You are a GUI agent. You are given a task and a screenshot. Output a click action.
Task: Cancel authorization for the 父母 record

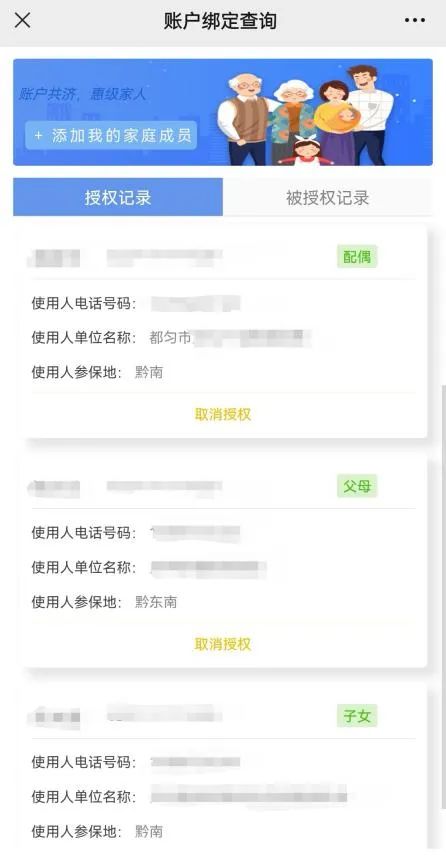click(x=223, y=644)
